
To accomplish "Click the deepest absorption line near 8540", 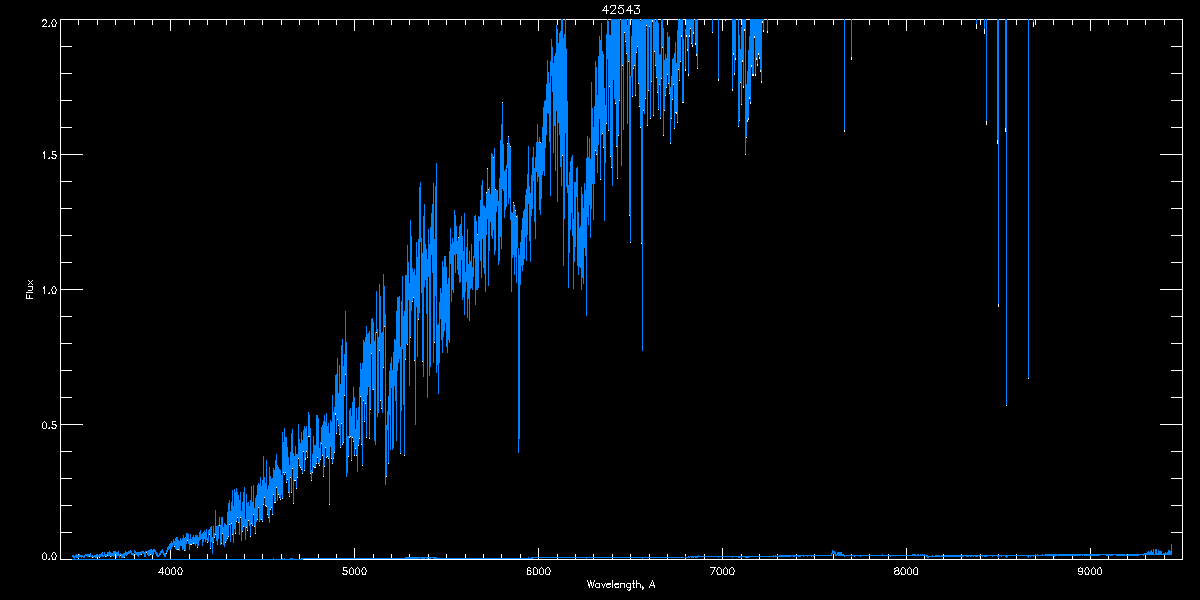I will click(1006, 300).
